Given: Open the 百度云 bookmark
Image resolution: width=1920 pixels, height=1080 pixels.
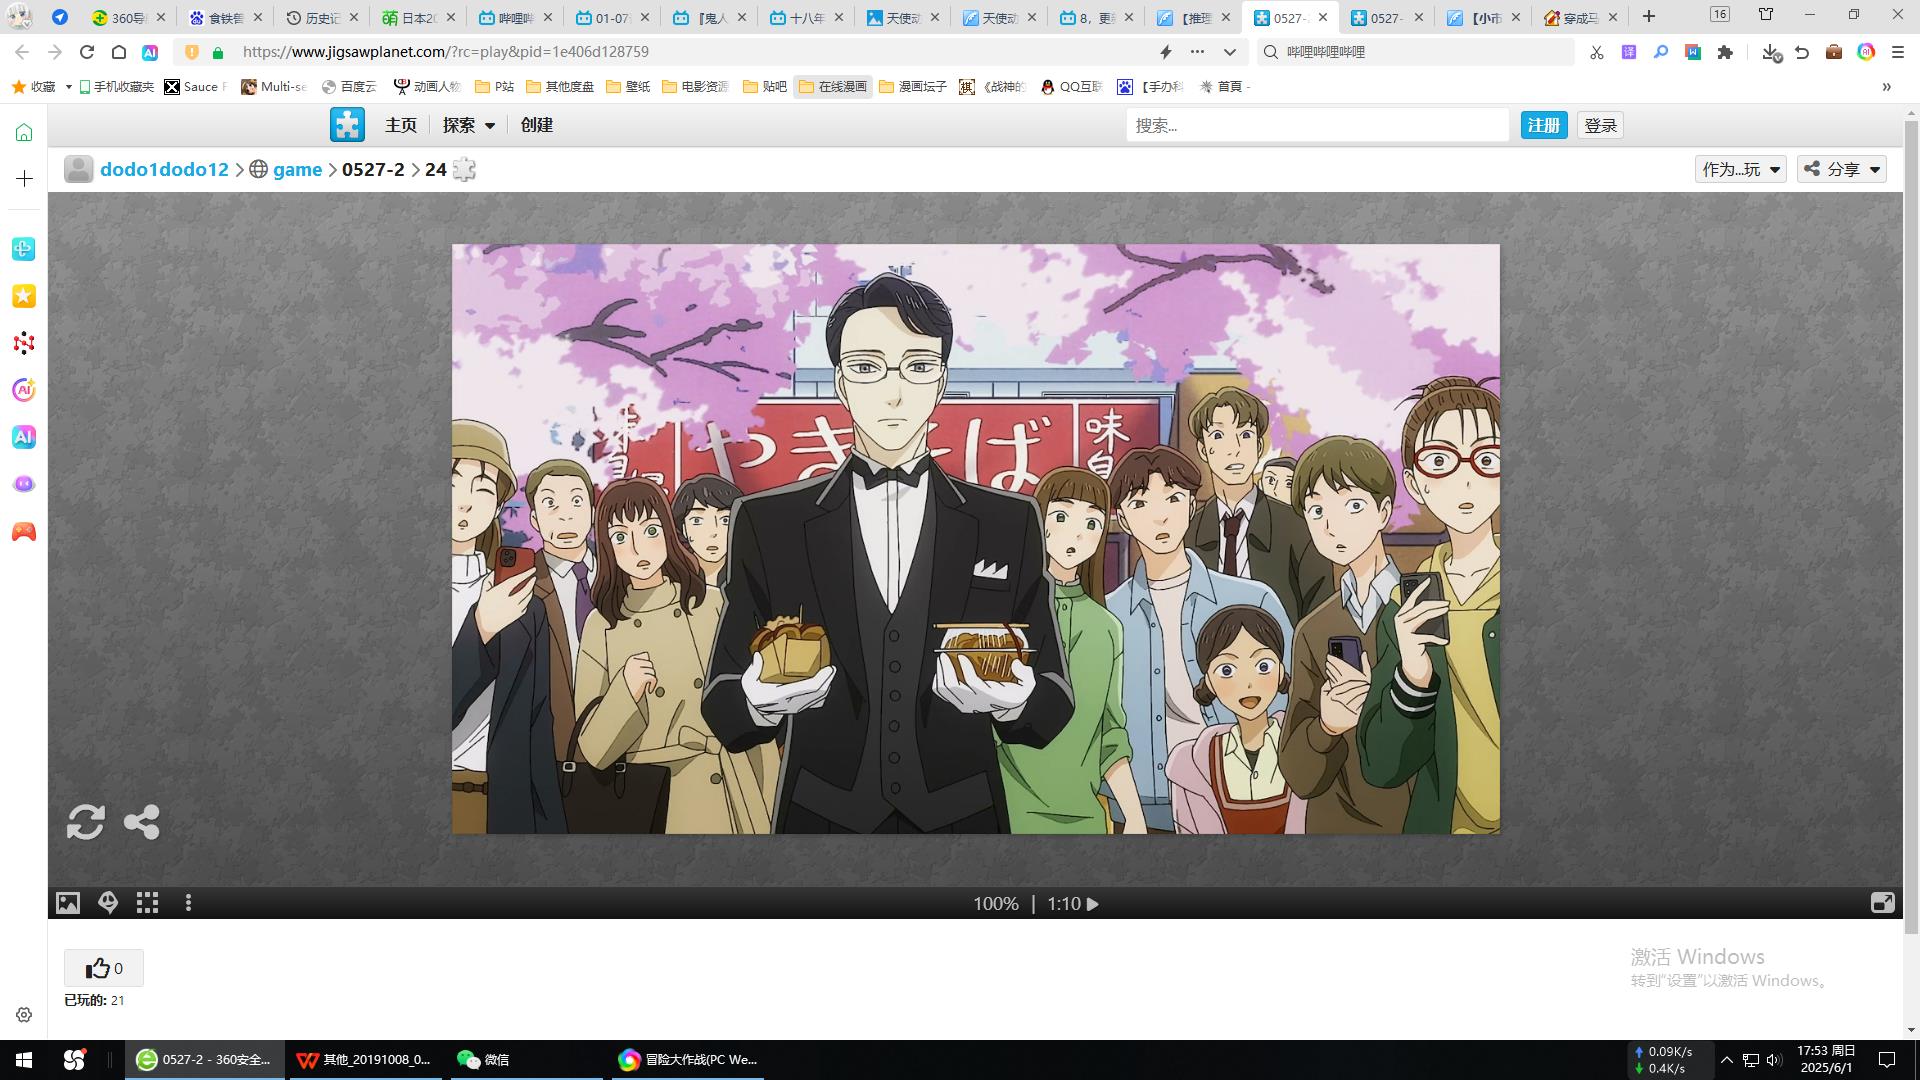Looking at the screenshot, I should point(350,87).
